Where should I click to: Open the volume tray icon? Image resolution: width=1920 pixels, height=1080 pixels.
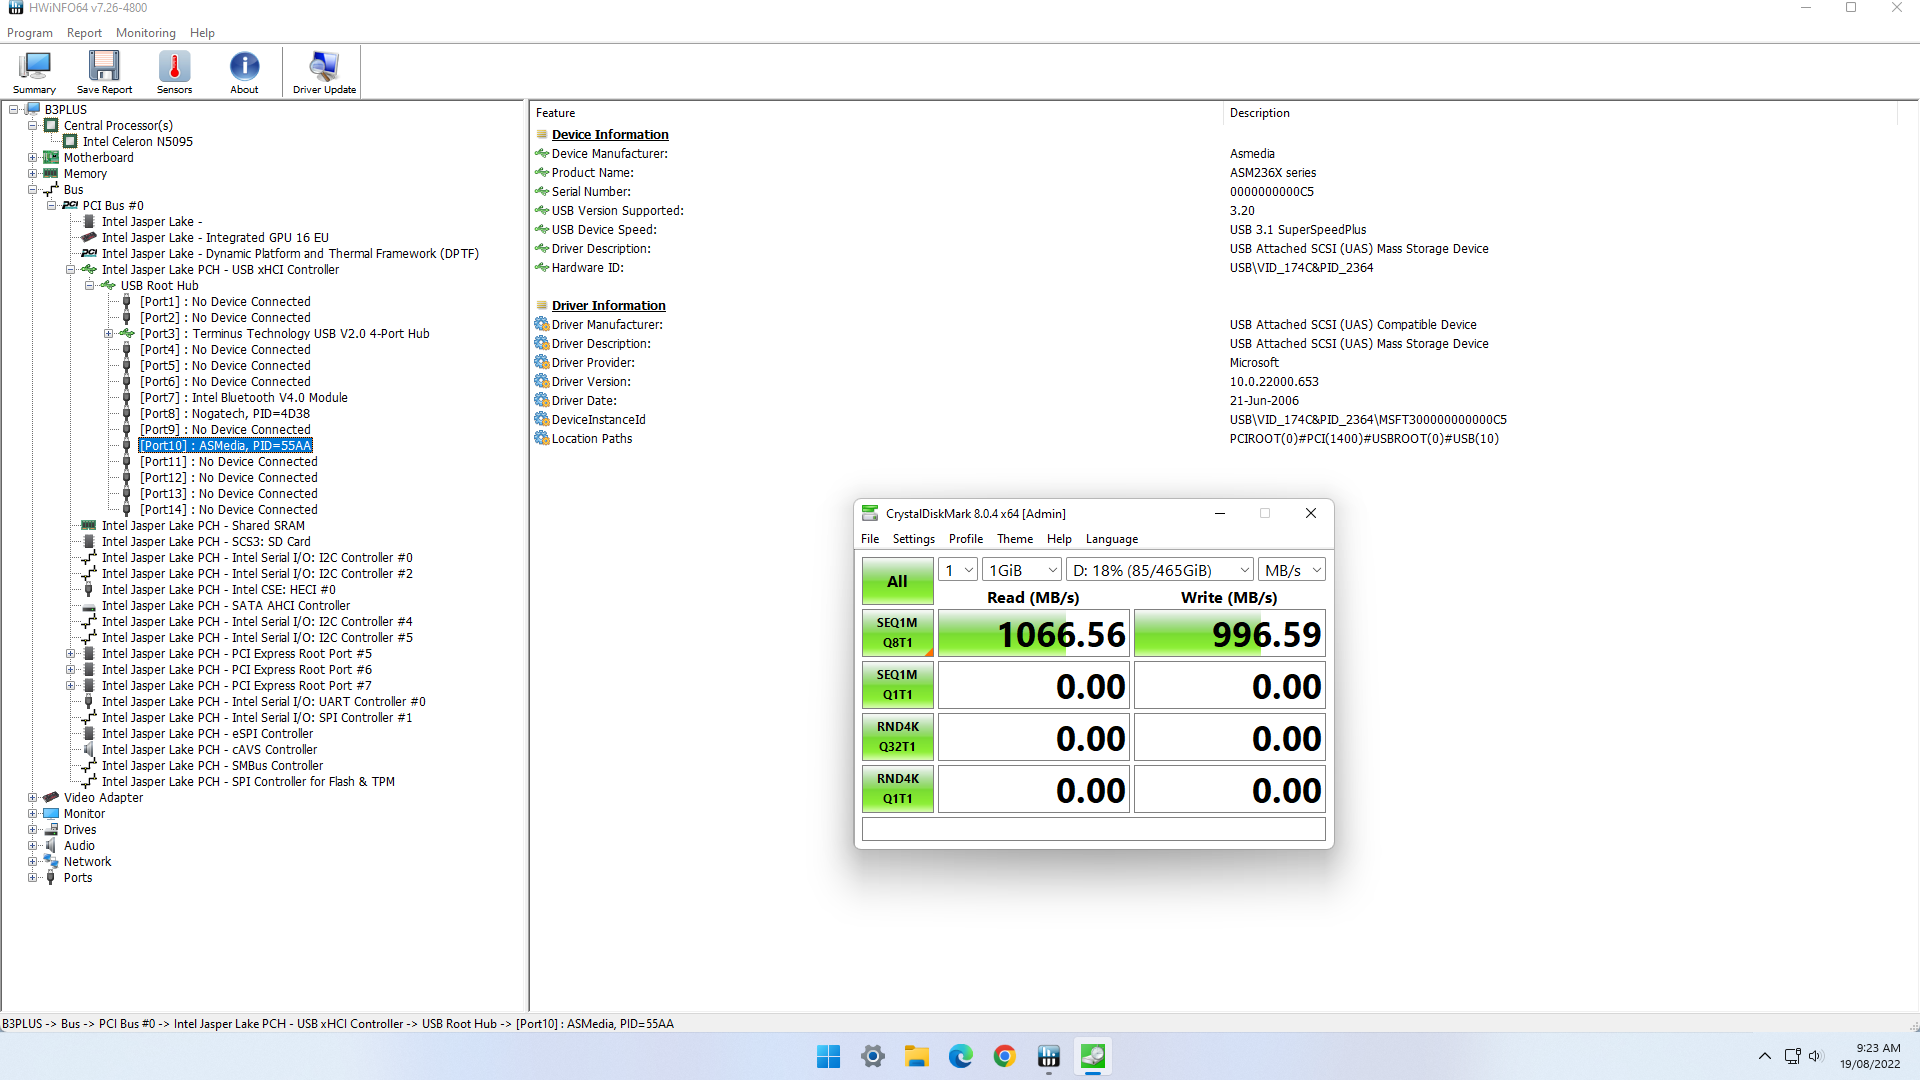coord(1816,1056)
